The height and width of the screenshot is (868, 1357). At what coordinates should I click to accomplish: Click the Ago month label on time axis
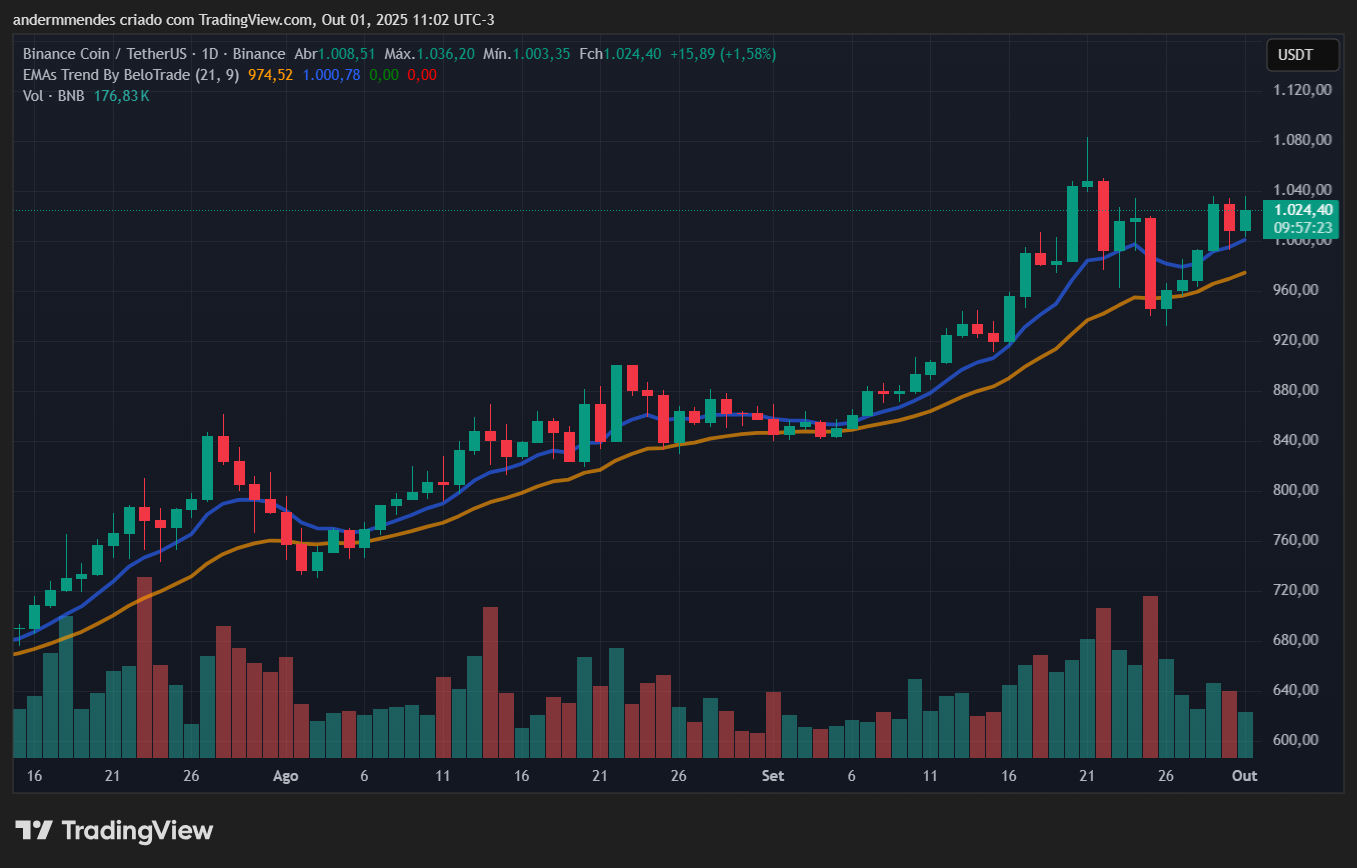click(285, 776)
